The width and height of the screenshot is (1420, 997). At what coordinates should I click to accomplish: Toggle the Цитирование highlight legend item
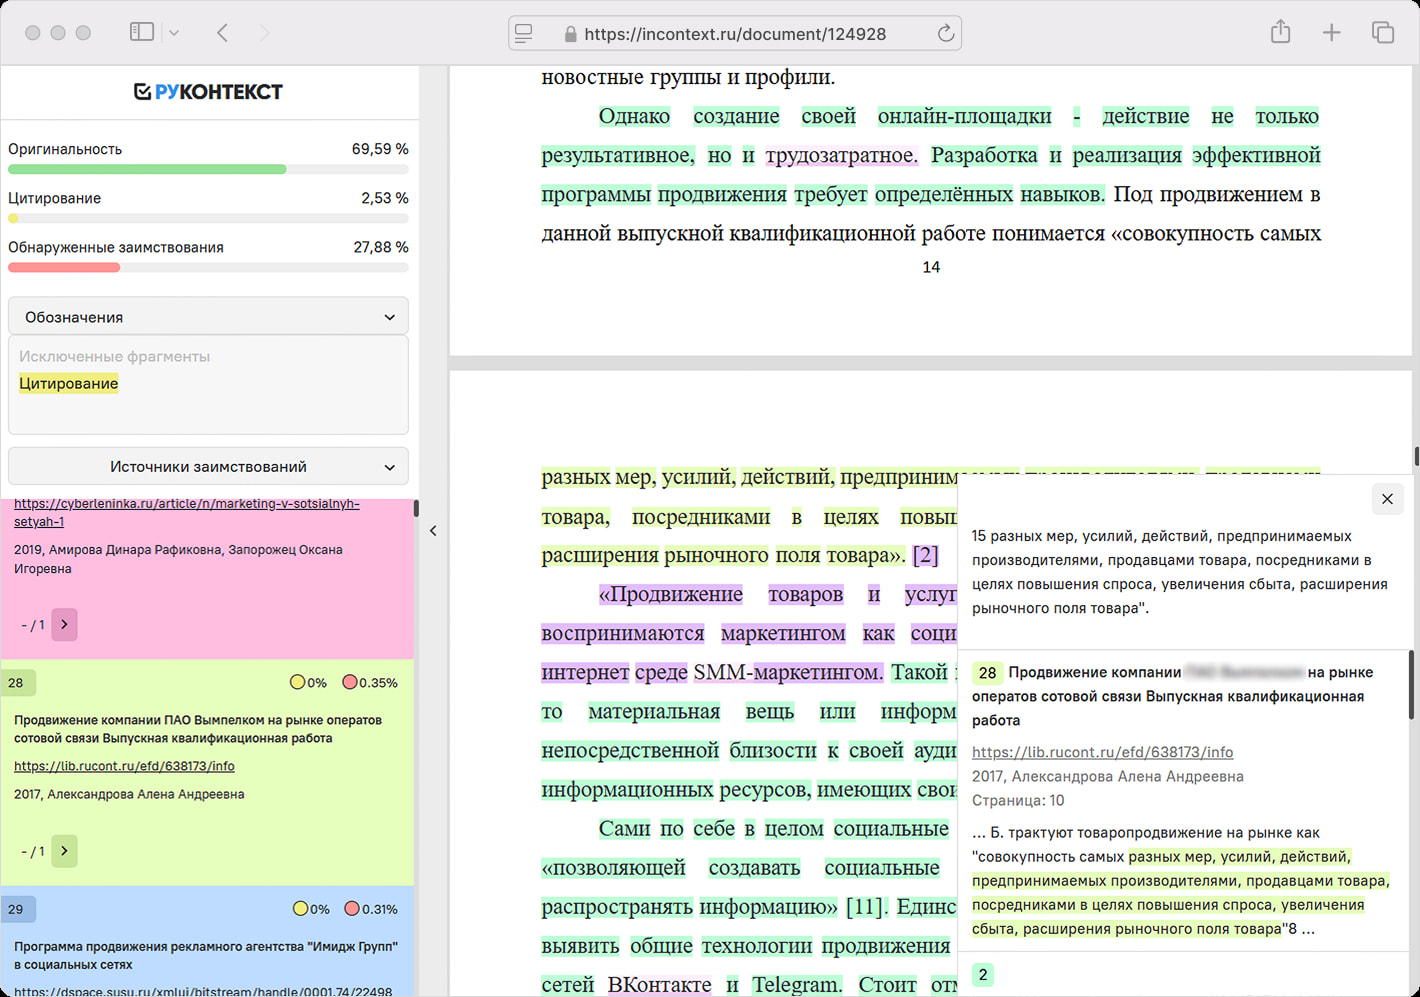point(68,383)
